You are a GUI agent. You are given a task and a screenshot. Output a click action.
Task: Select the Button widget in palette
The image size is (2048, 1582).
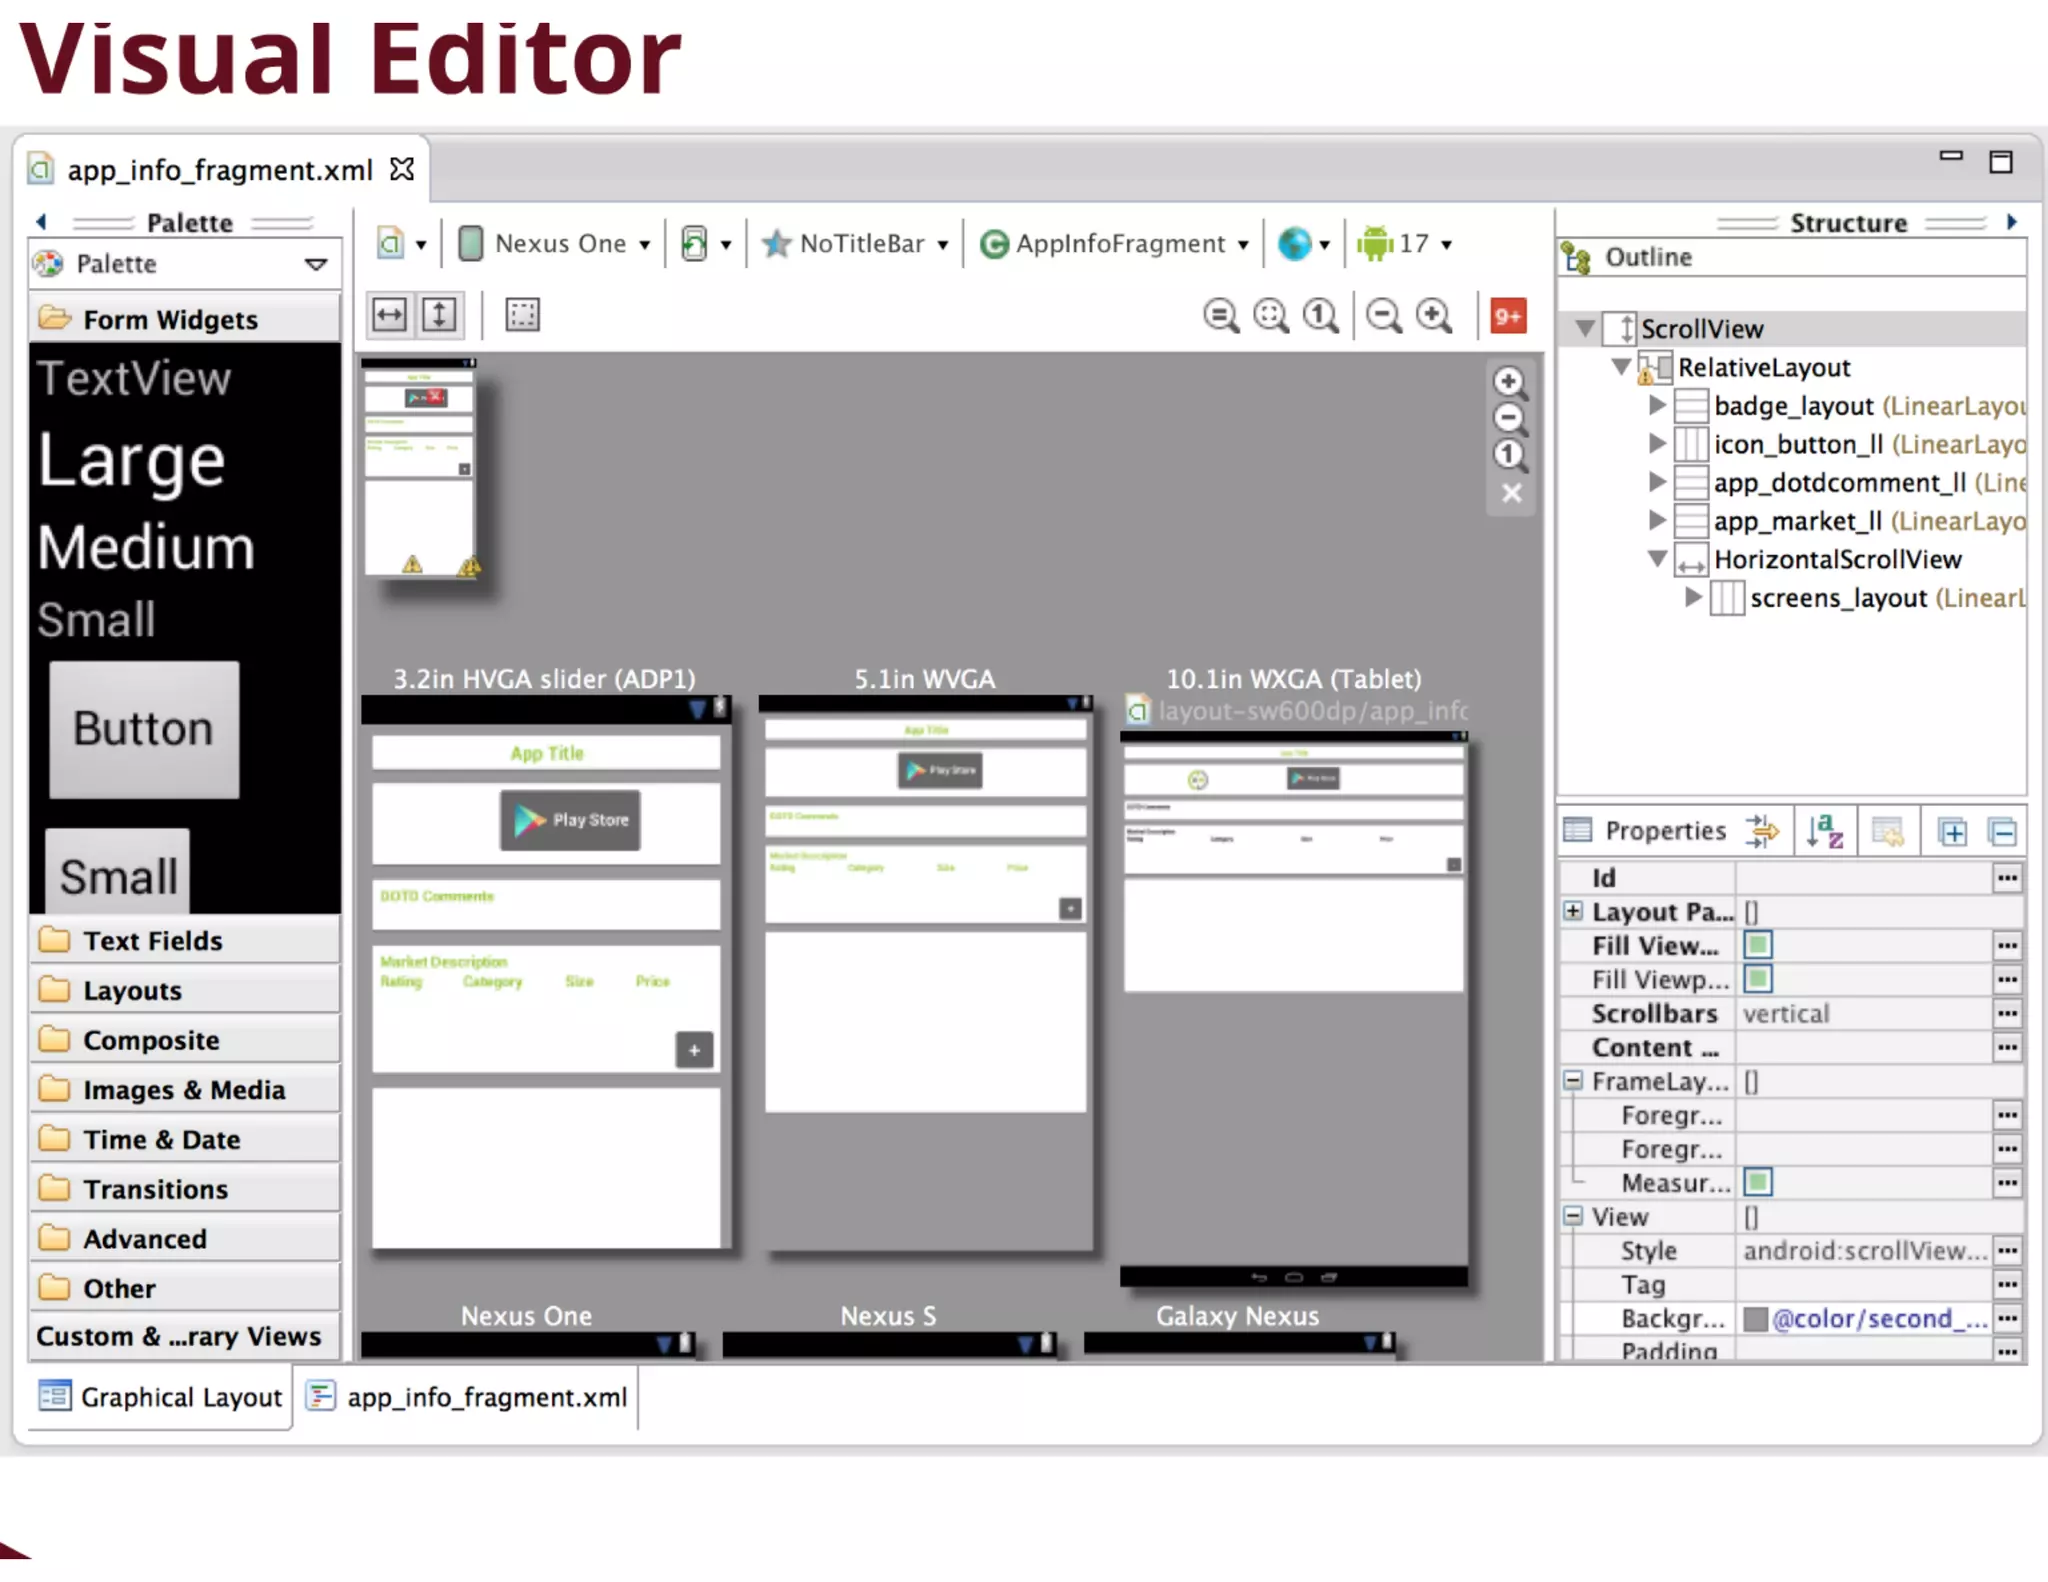[144, 729]
